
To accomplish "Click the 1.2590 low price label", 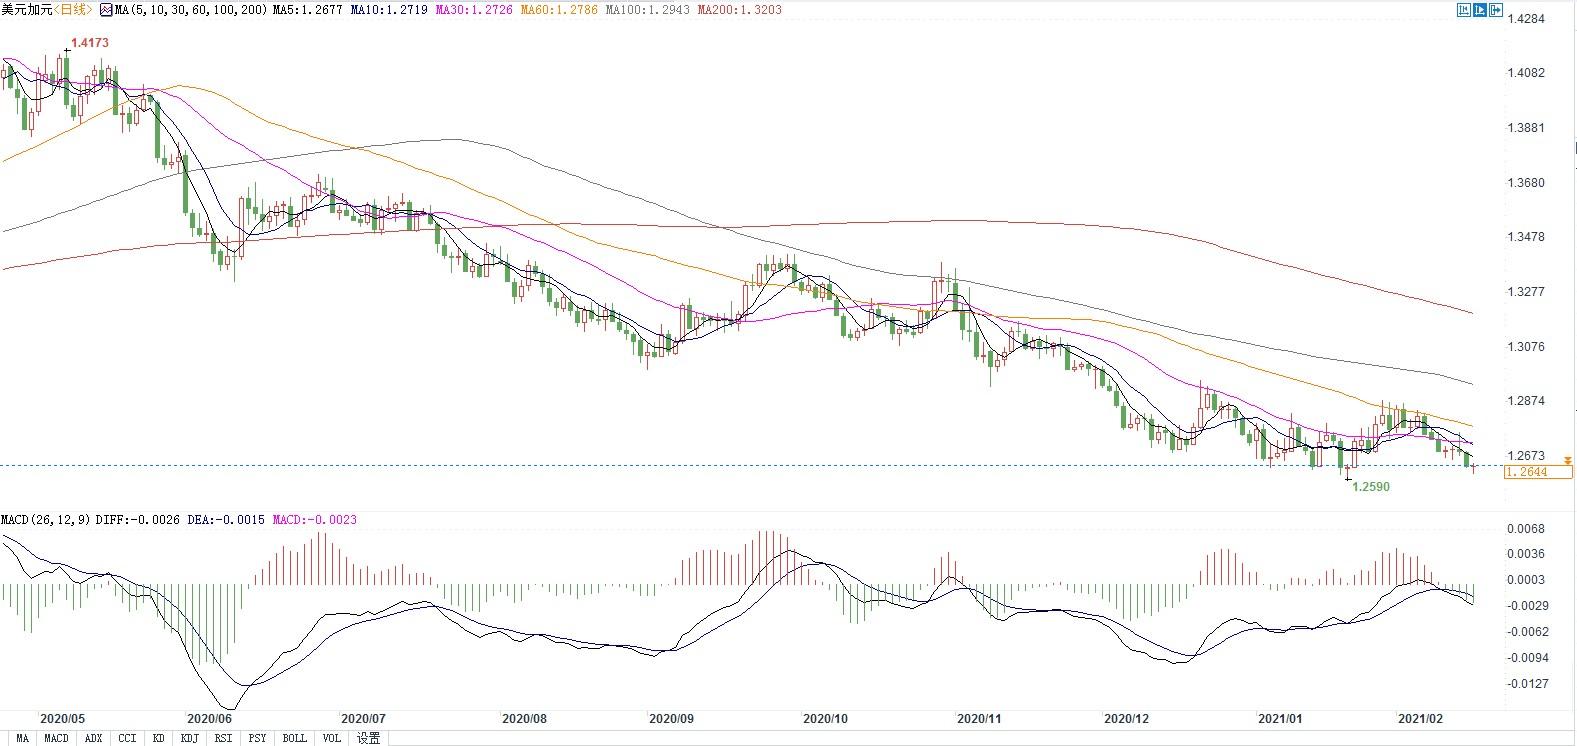I will pyautogui.click(x=1371, y=487).
